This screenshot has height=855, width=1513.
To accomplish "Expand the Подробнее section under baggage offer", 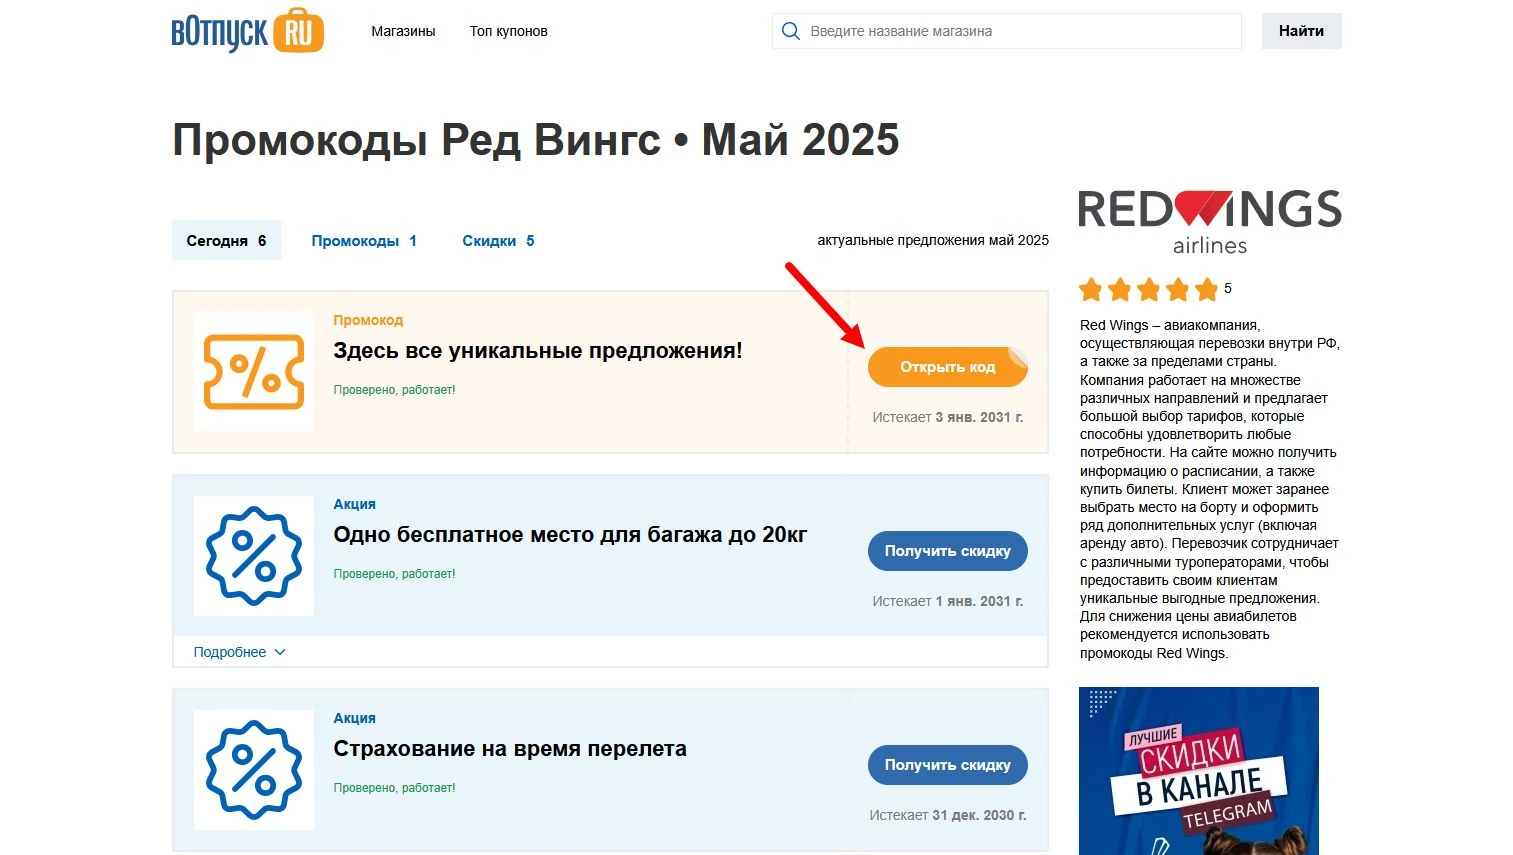I will [x=230, y=651].
